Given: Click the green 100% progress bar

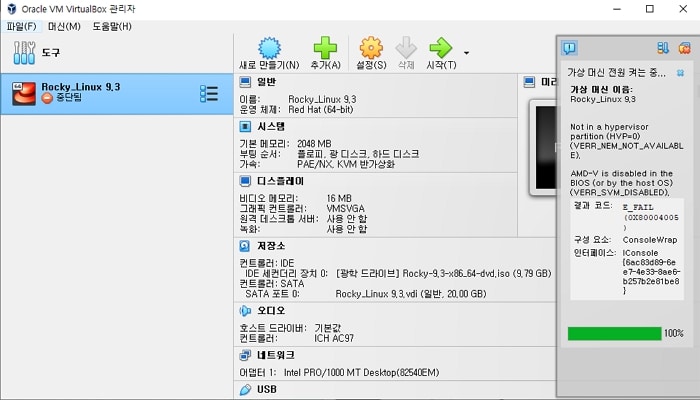Looking at the screenshot, I should [x=614, y=333].
